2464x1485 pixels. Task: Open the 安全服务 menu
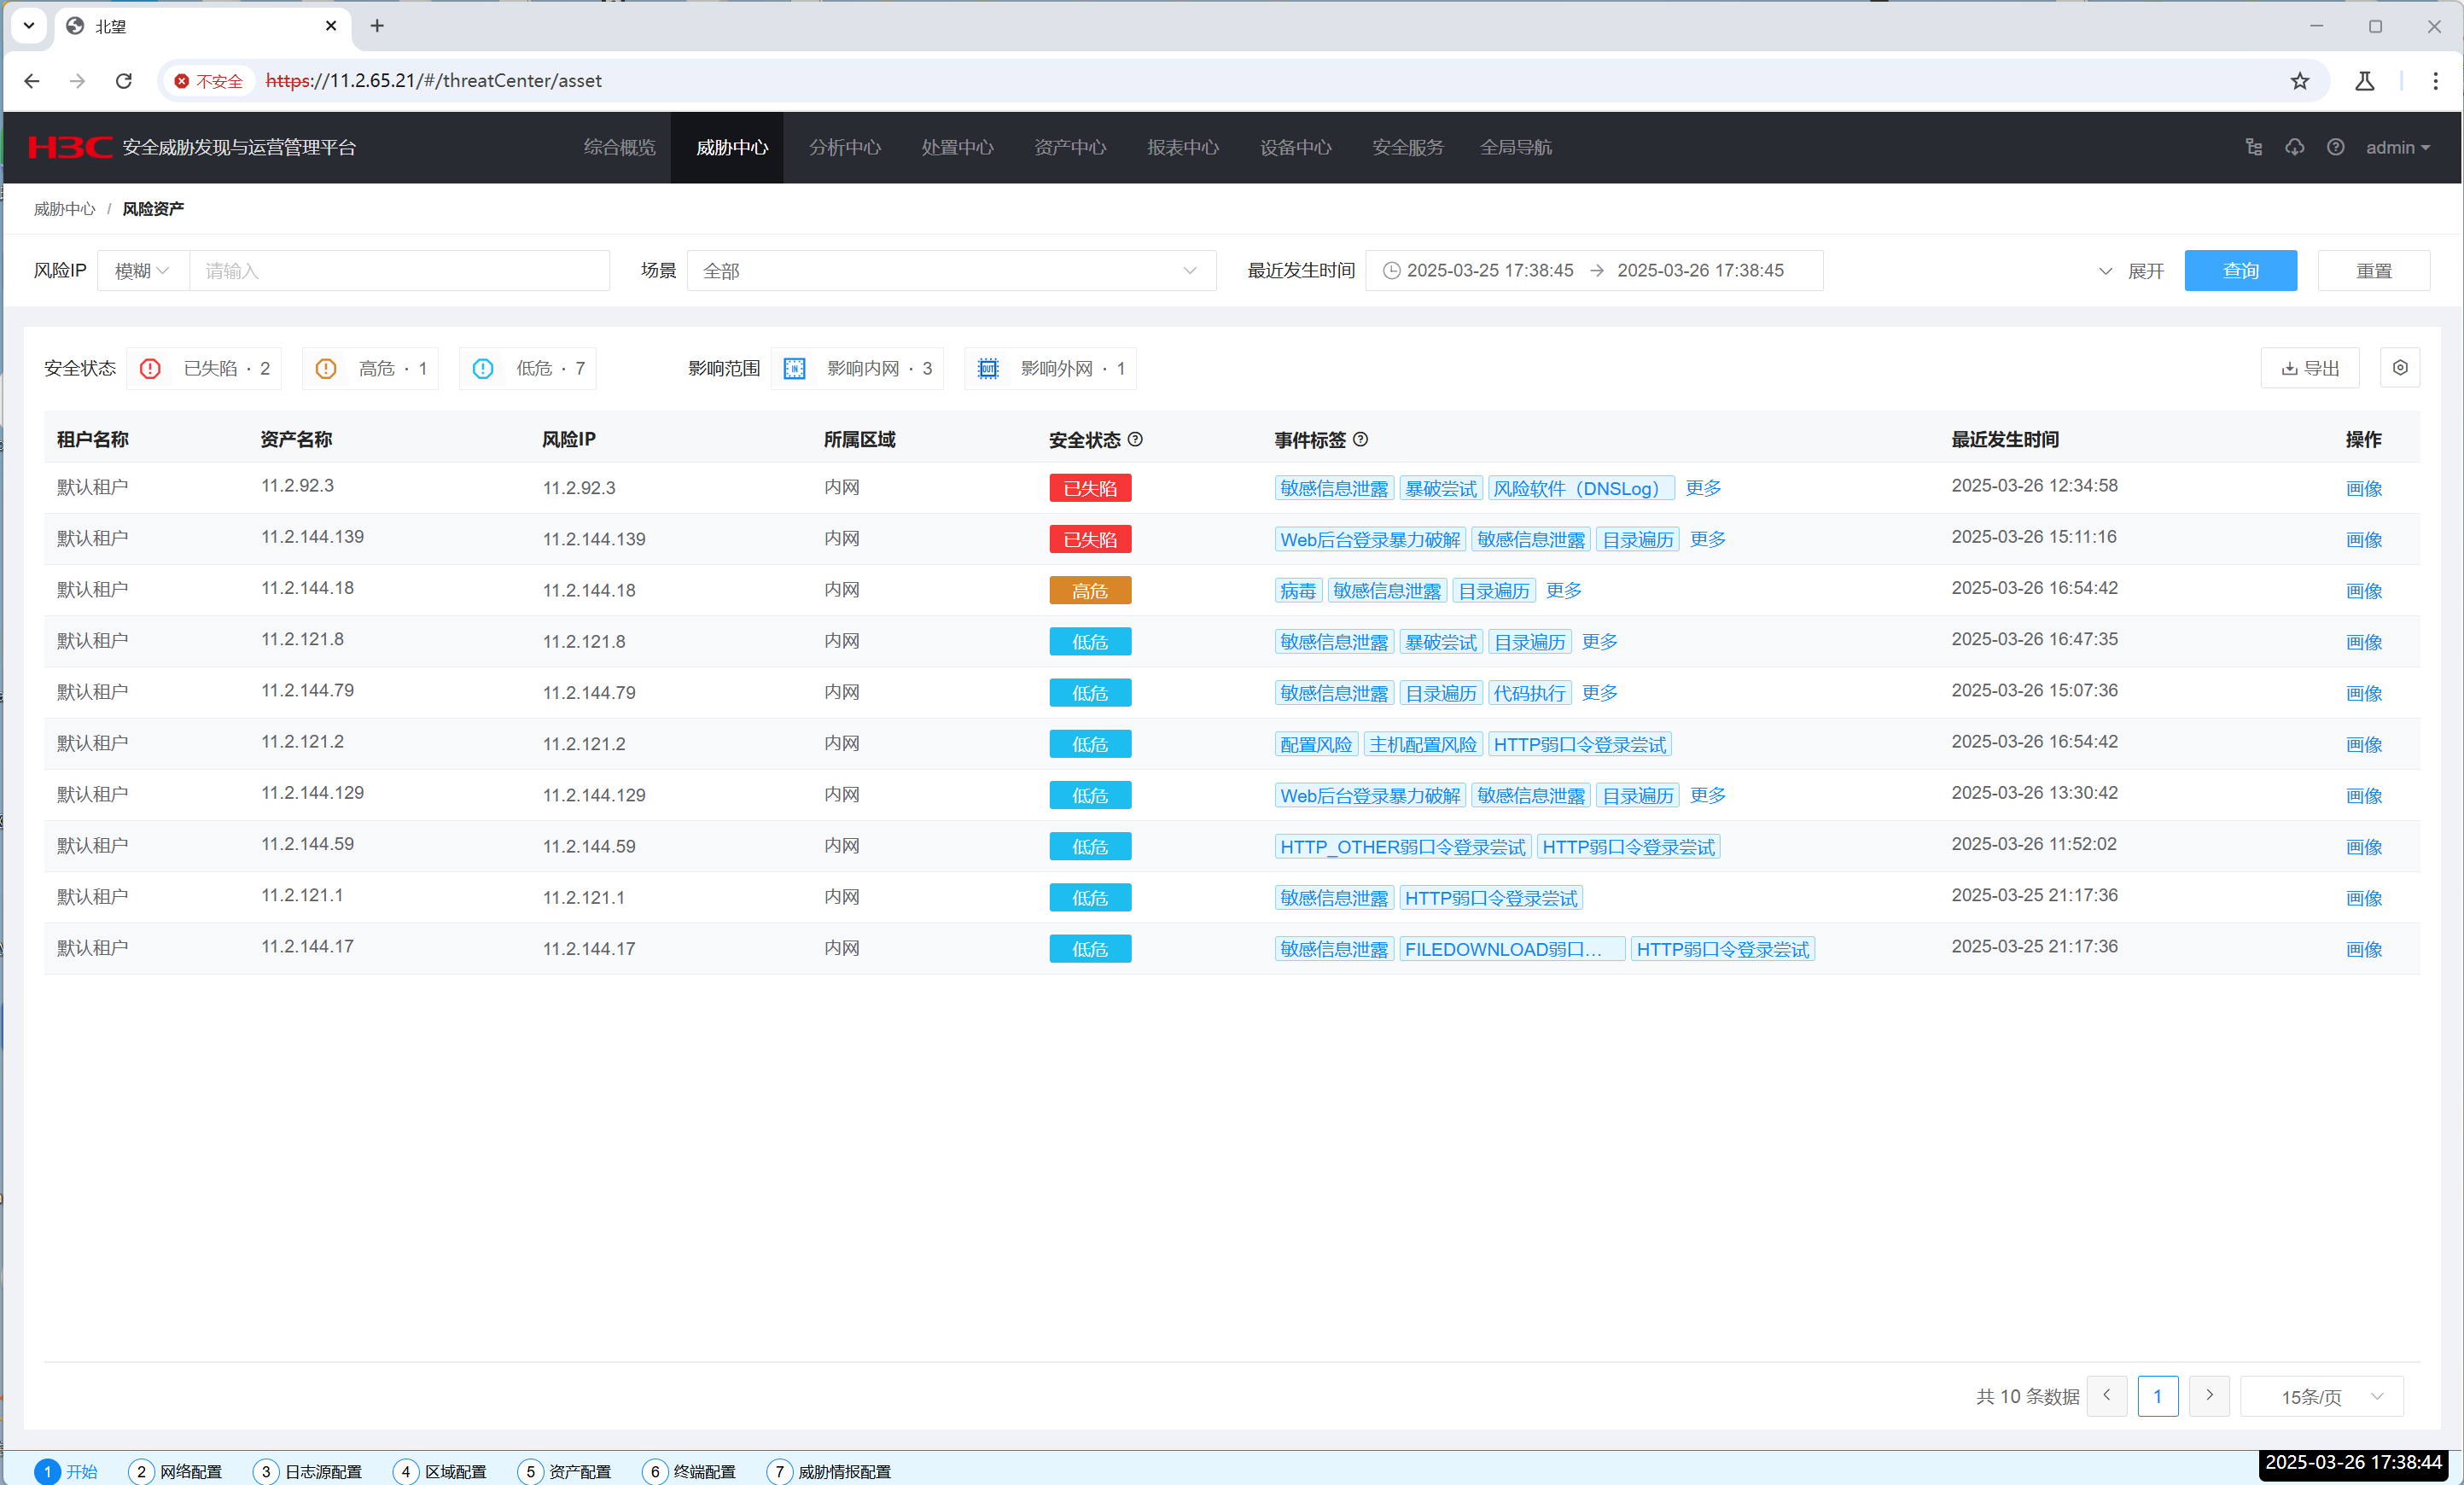(x=1408, y=147)
